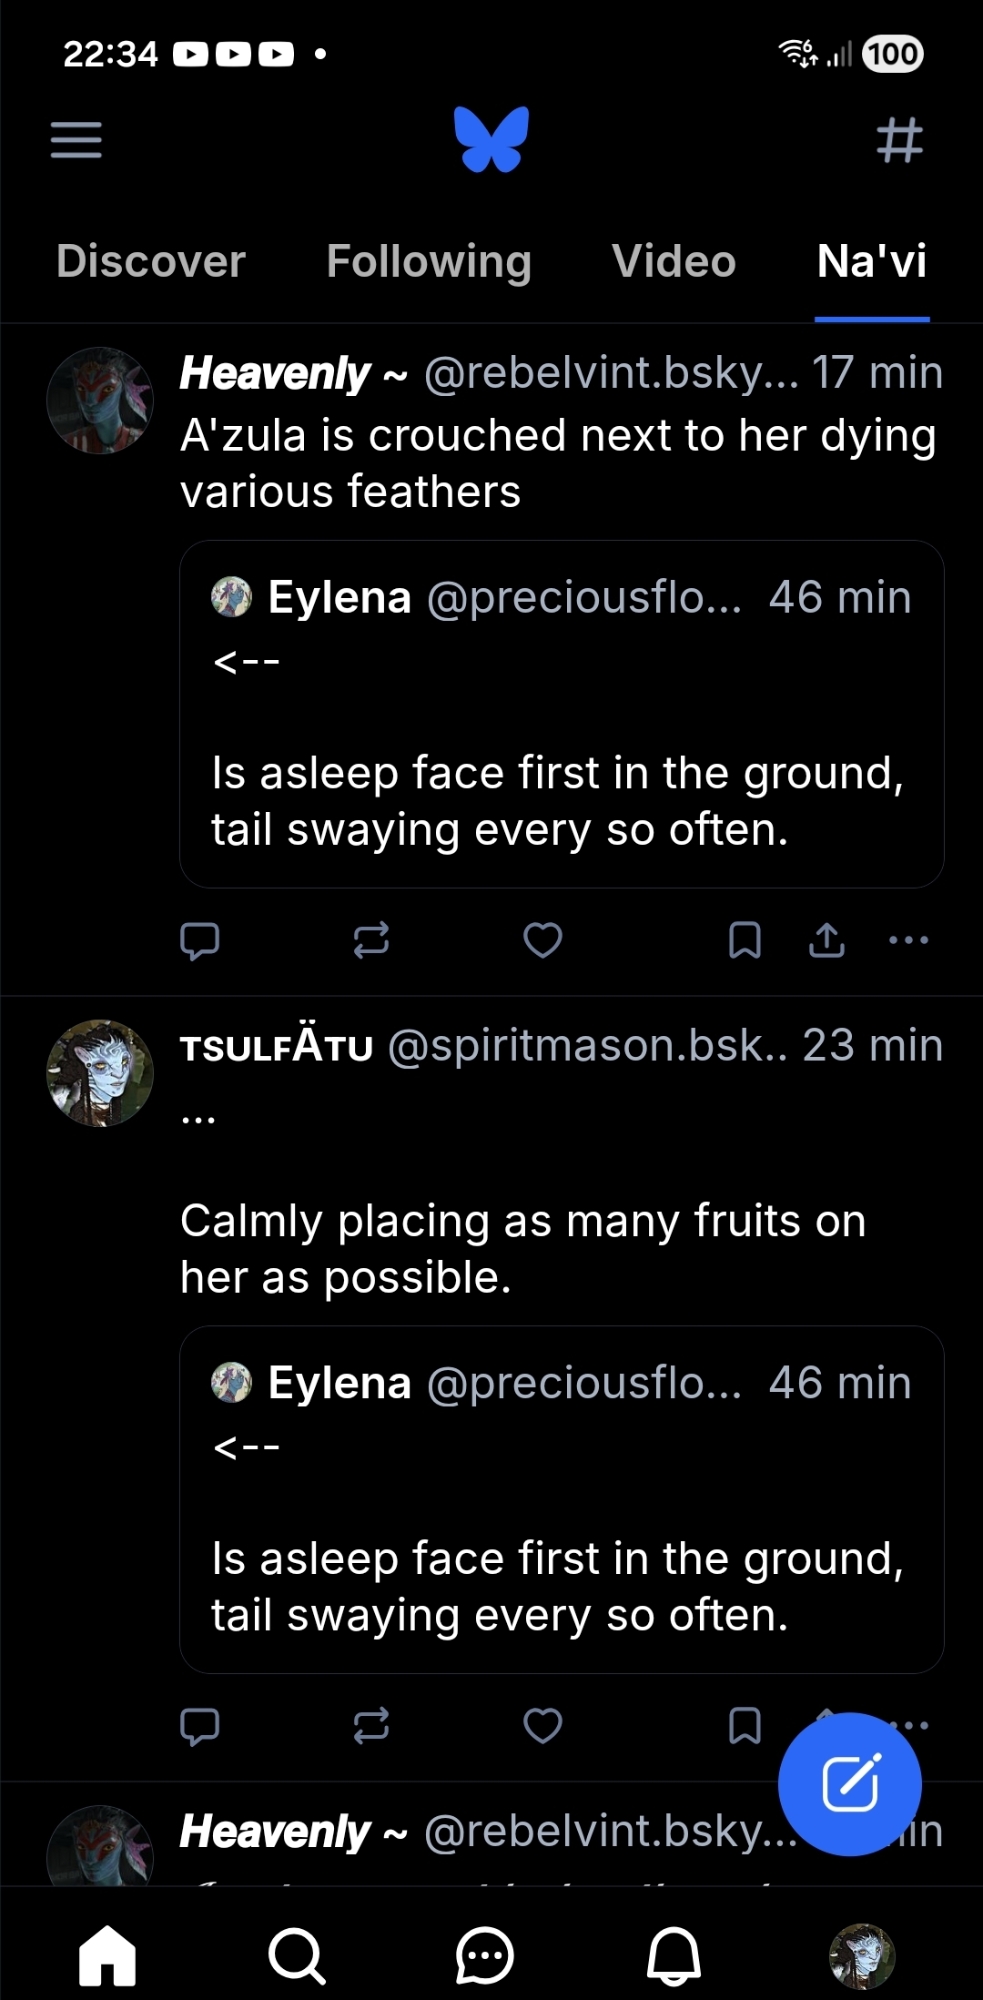Open the search magnifier in bottom bar

[297, 1954]
